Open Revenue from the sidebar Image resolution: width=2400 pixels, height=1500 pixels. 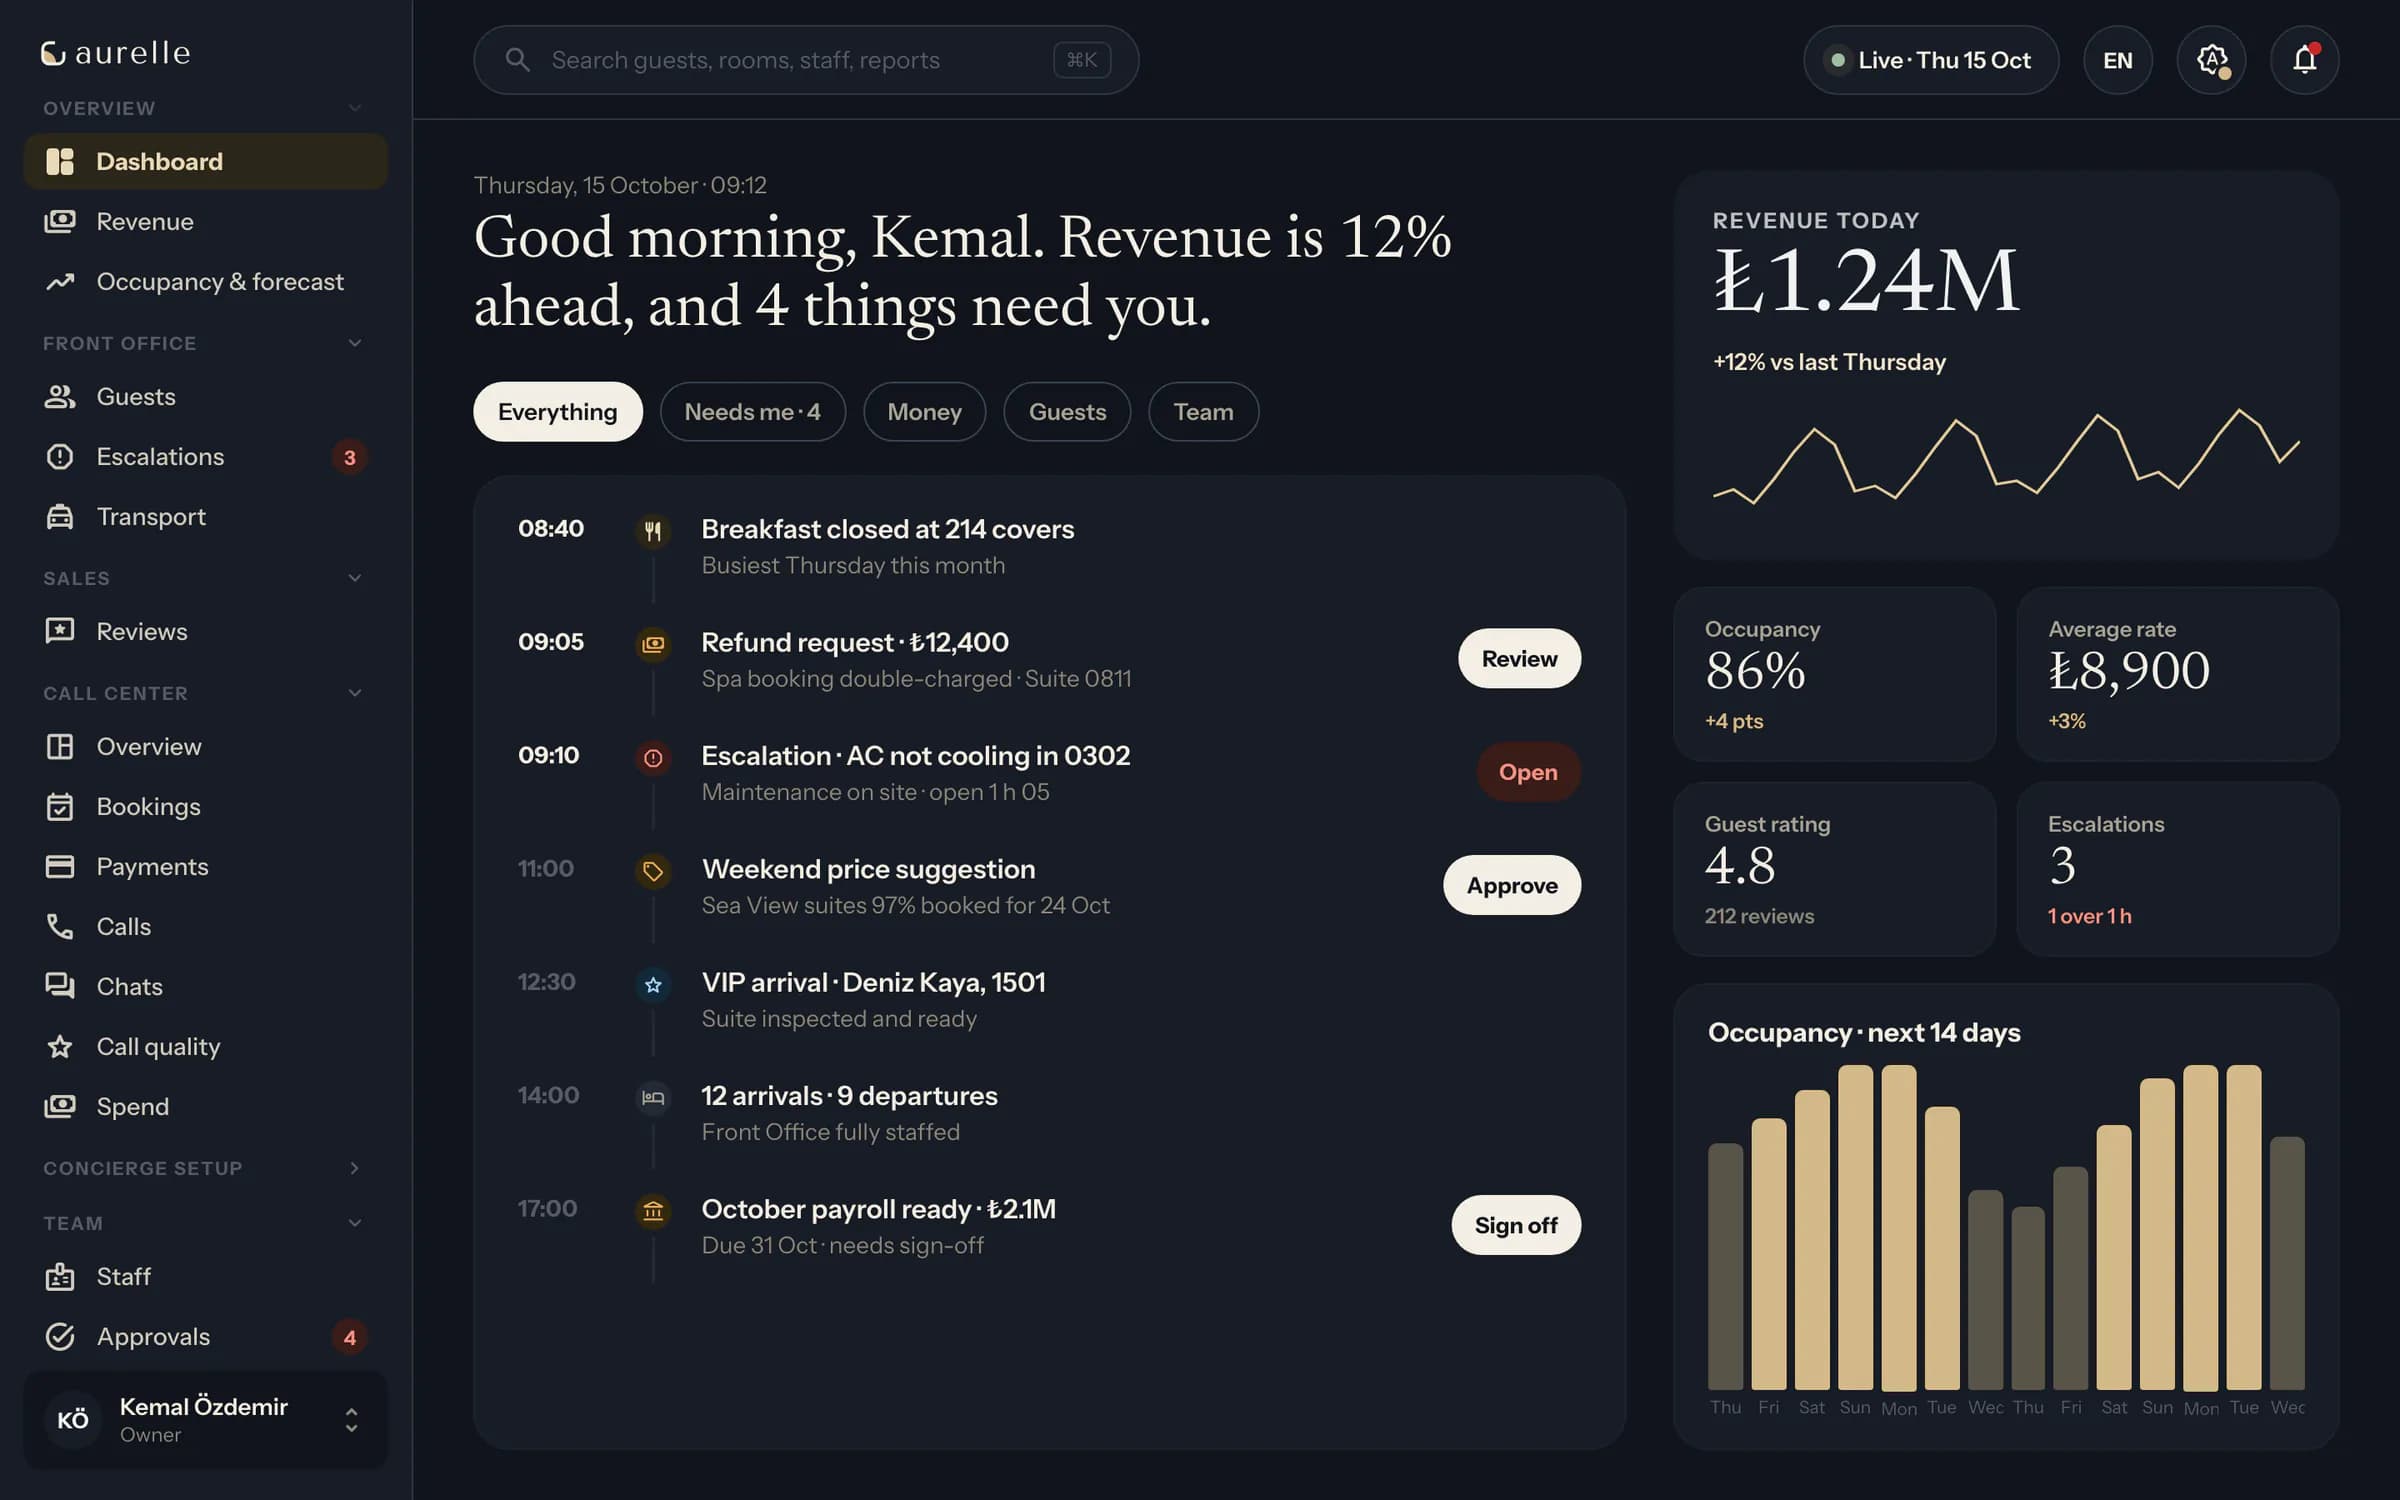click(x=205, y=221)
